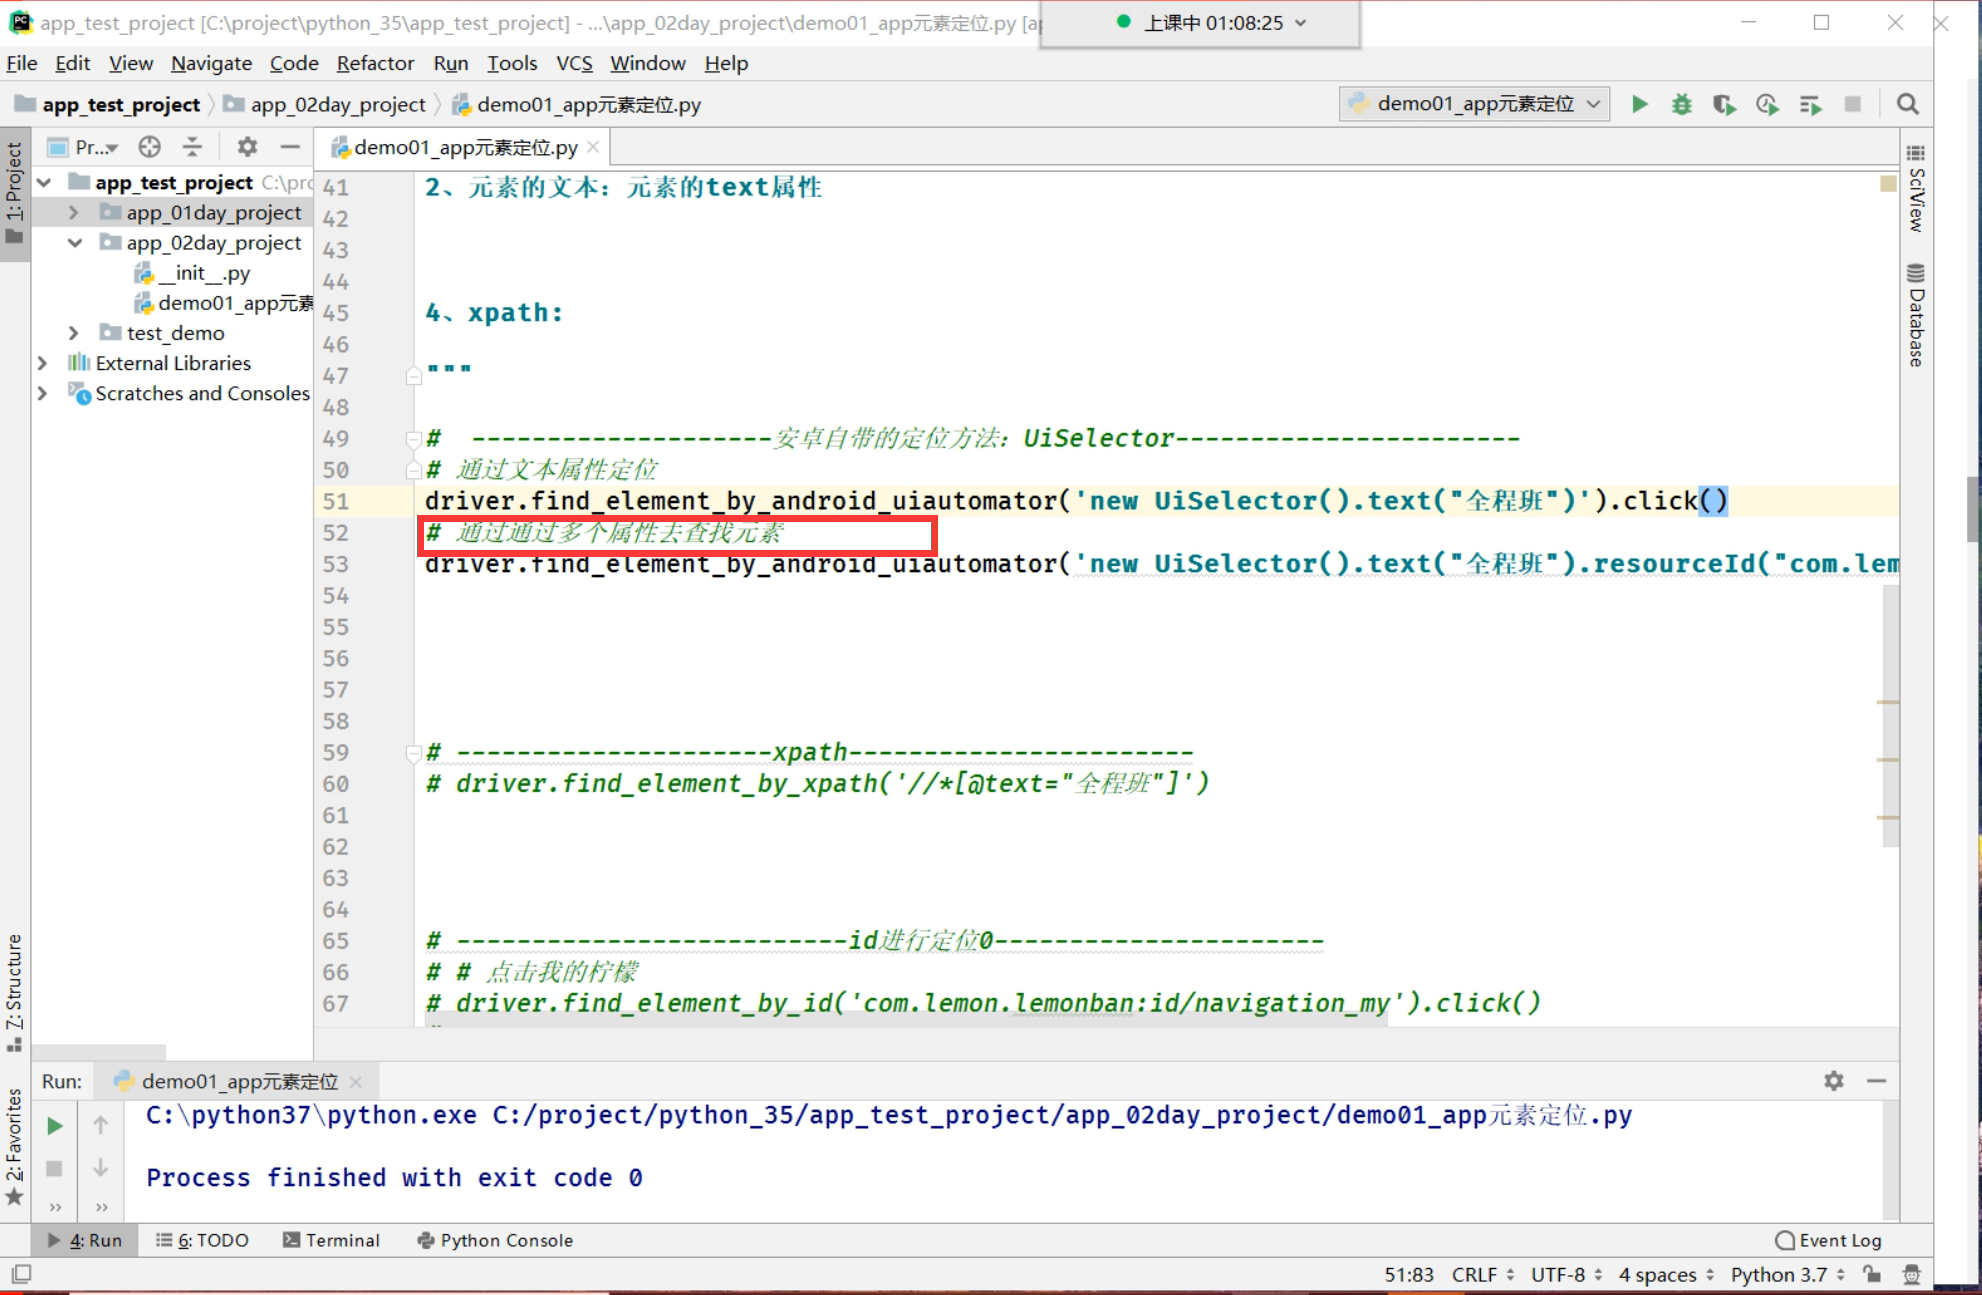The width and height of the screenshot is (1982, 1295).
Task: Open the Refactor menu
Action: [375, 63]
